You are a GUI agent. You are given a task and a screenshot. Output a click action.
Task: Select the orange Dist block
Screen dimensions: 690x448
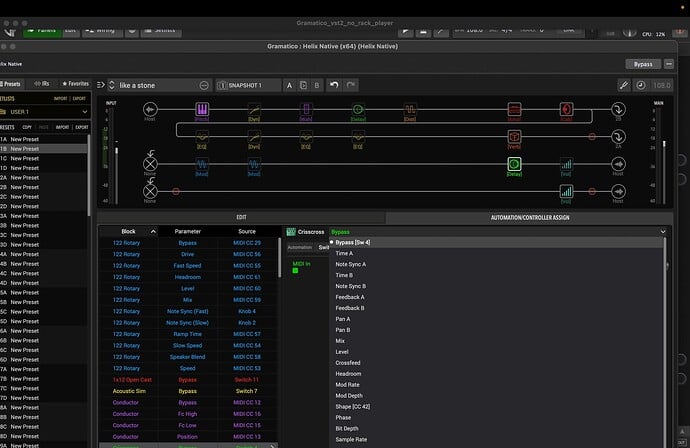pyautogui.click(x=410, y=109)
